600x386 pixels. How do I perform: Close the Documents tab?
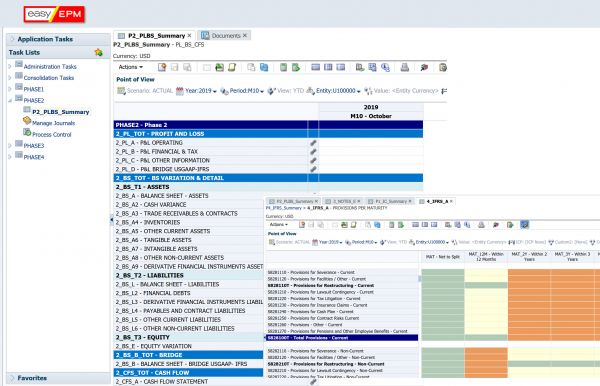[x=245, y=35]
